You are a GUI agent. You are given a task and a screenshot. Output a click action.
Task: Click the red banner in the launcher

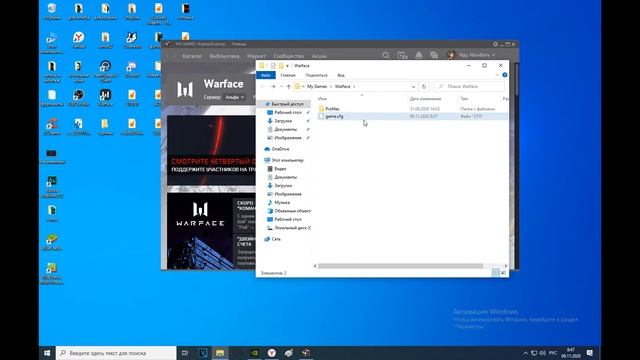211,151
